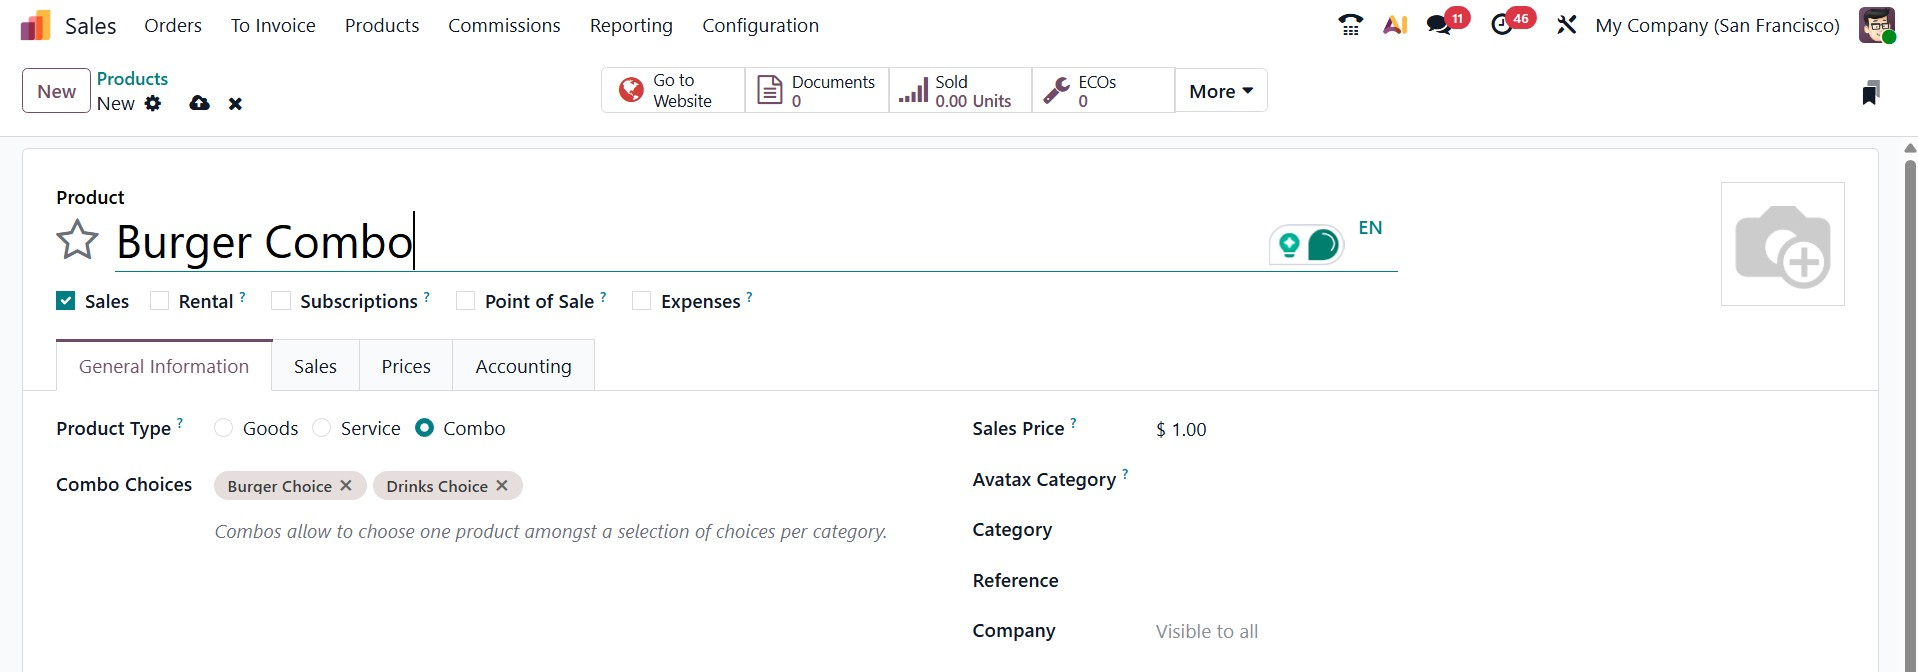Save record with cloud upload icon
Image resolution: width=1918 pixels, height=672 pixels.
(x=200, y=103)
